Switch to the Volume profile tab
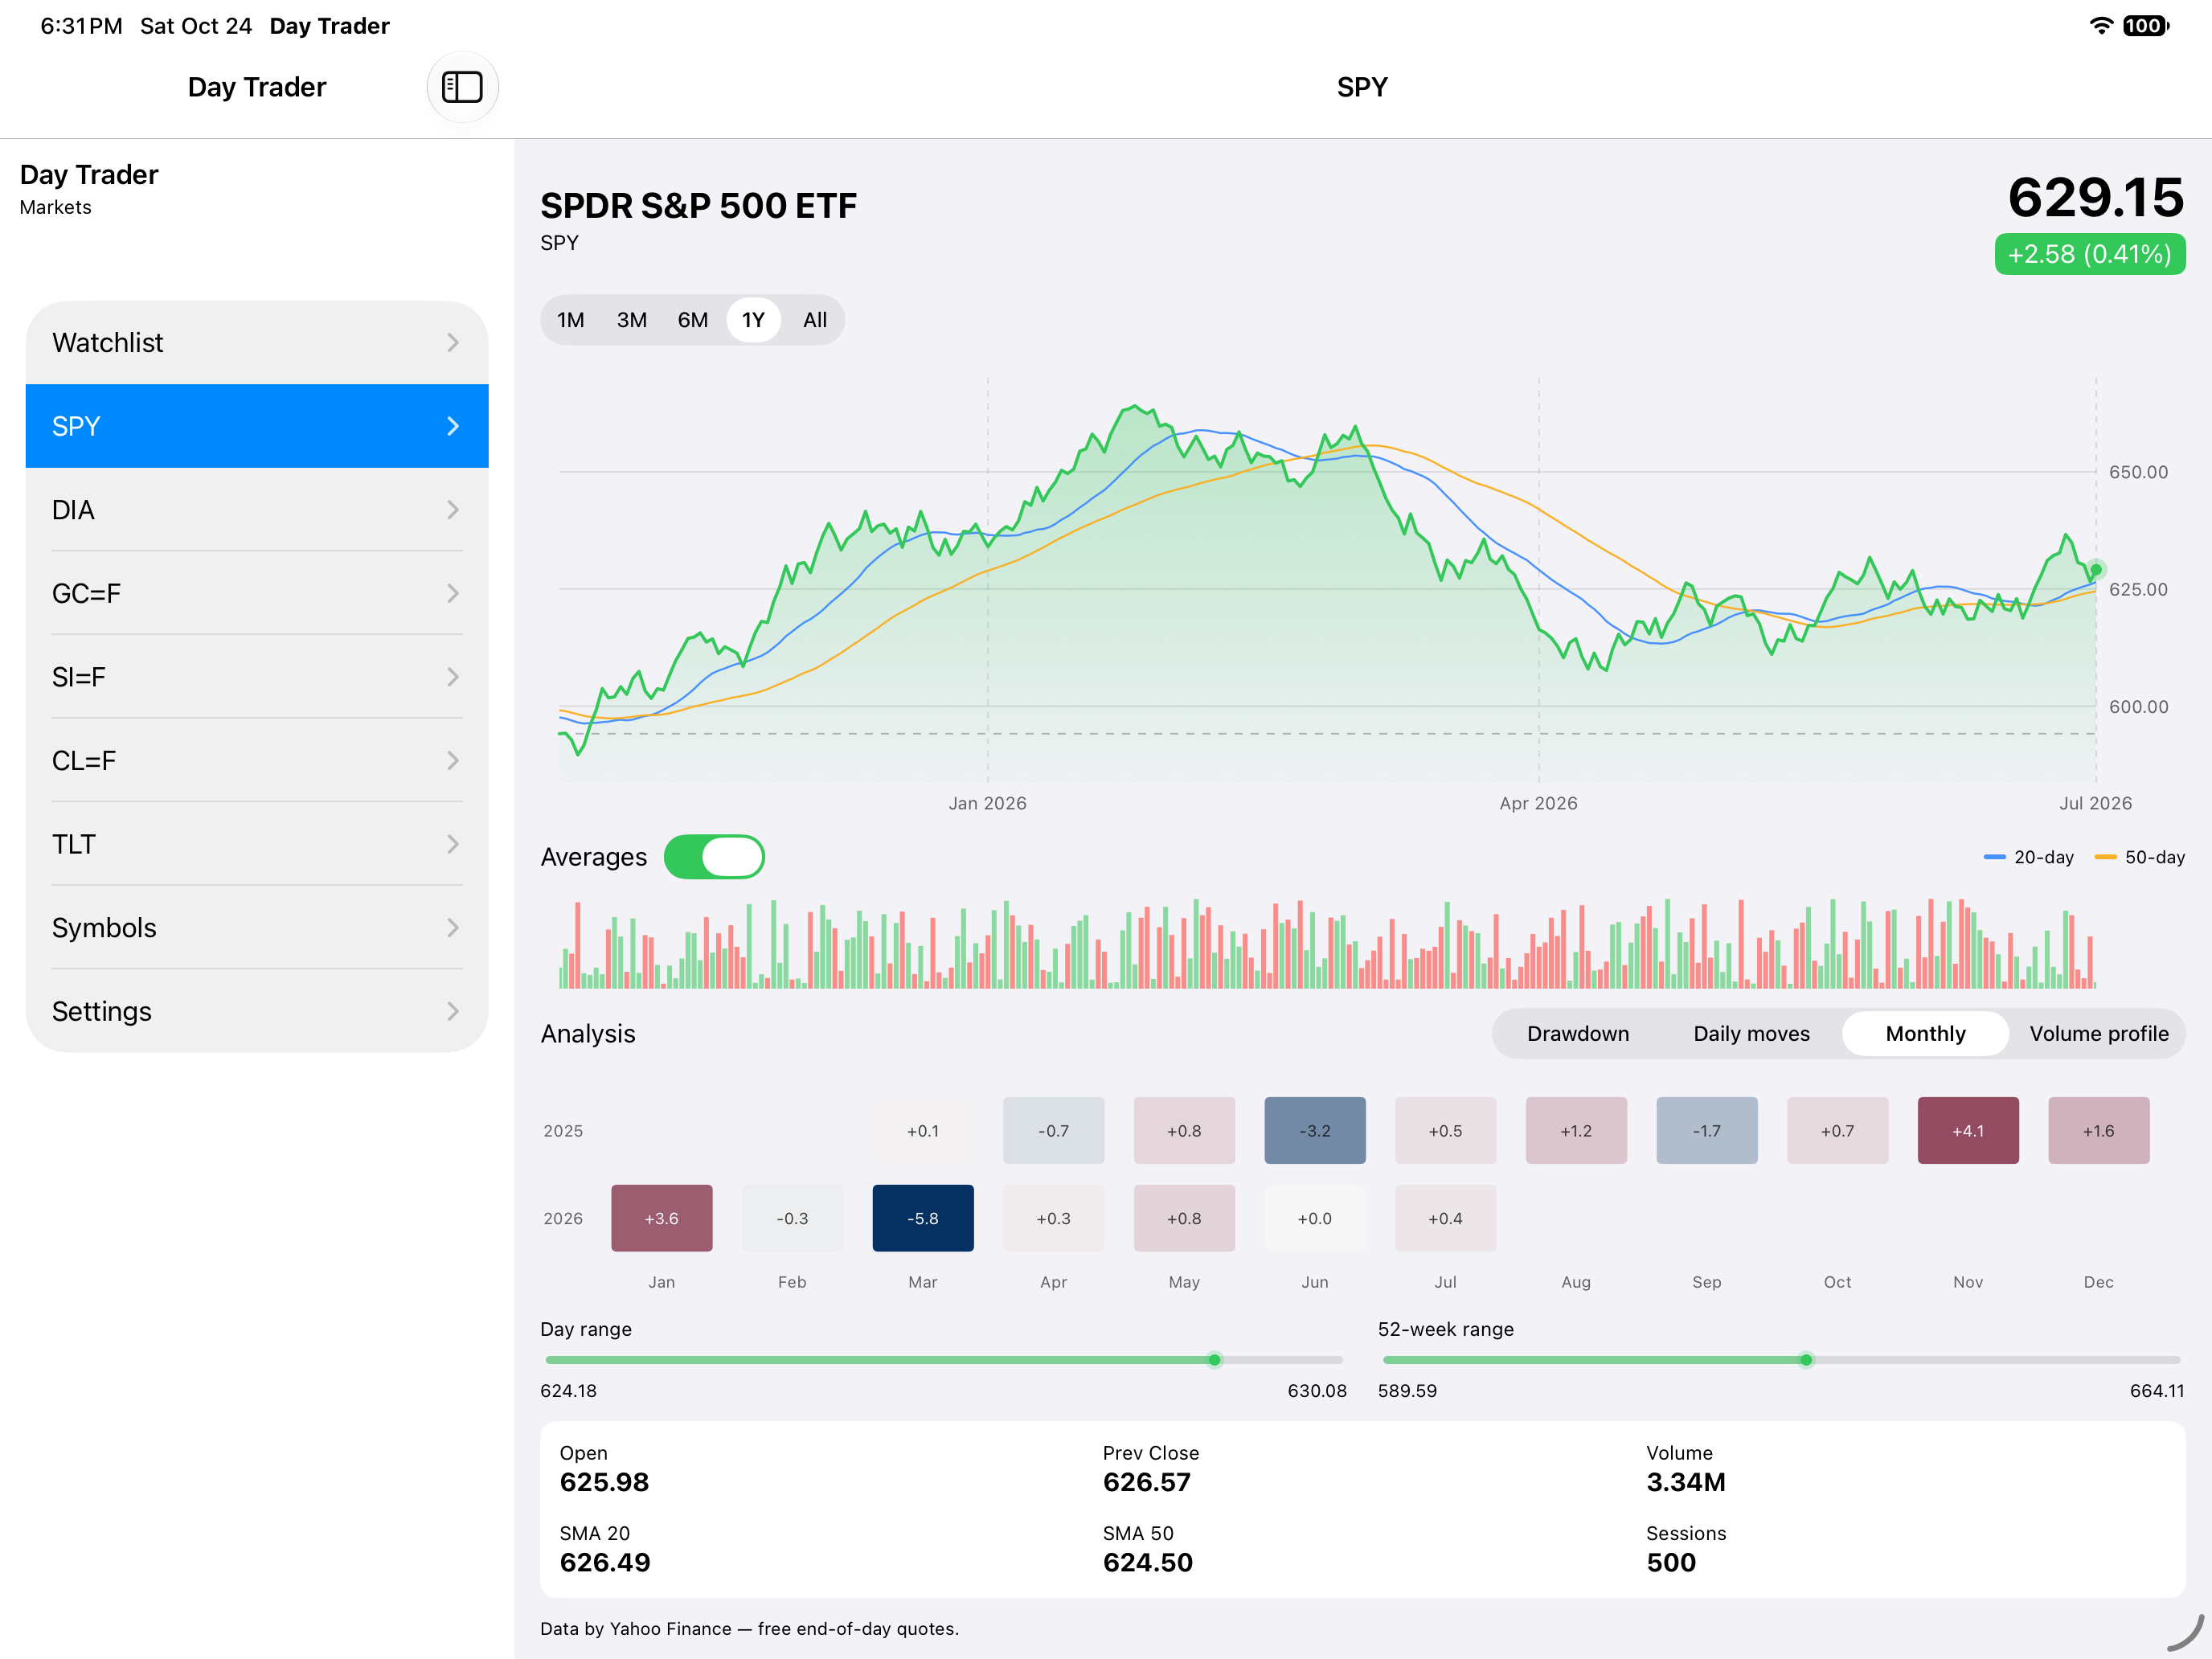This screenshot has height=1659, width=2212. 2098,1034
